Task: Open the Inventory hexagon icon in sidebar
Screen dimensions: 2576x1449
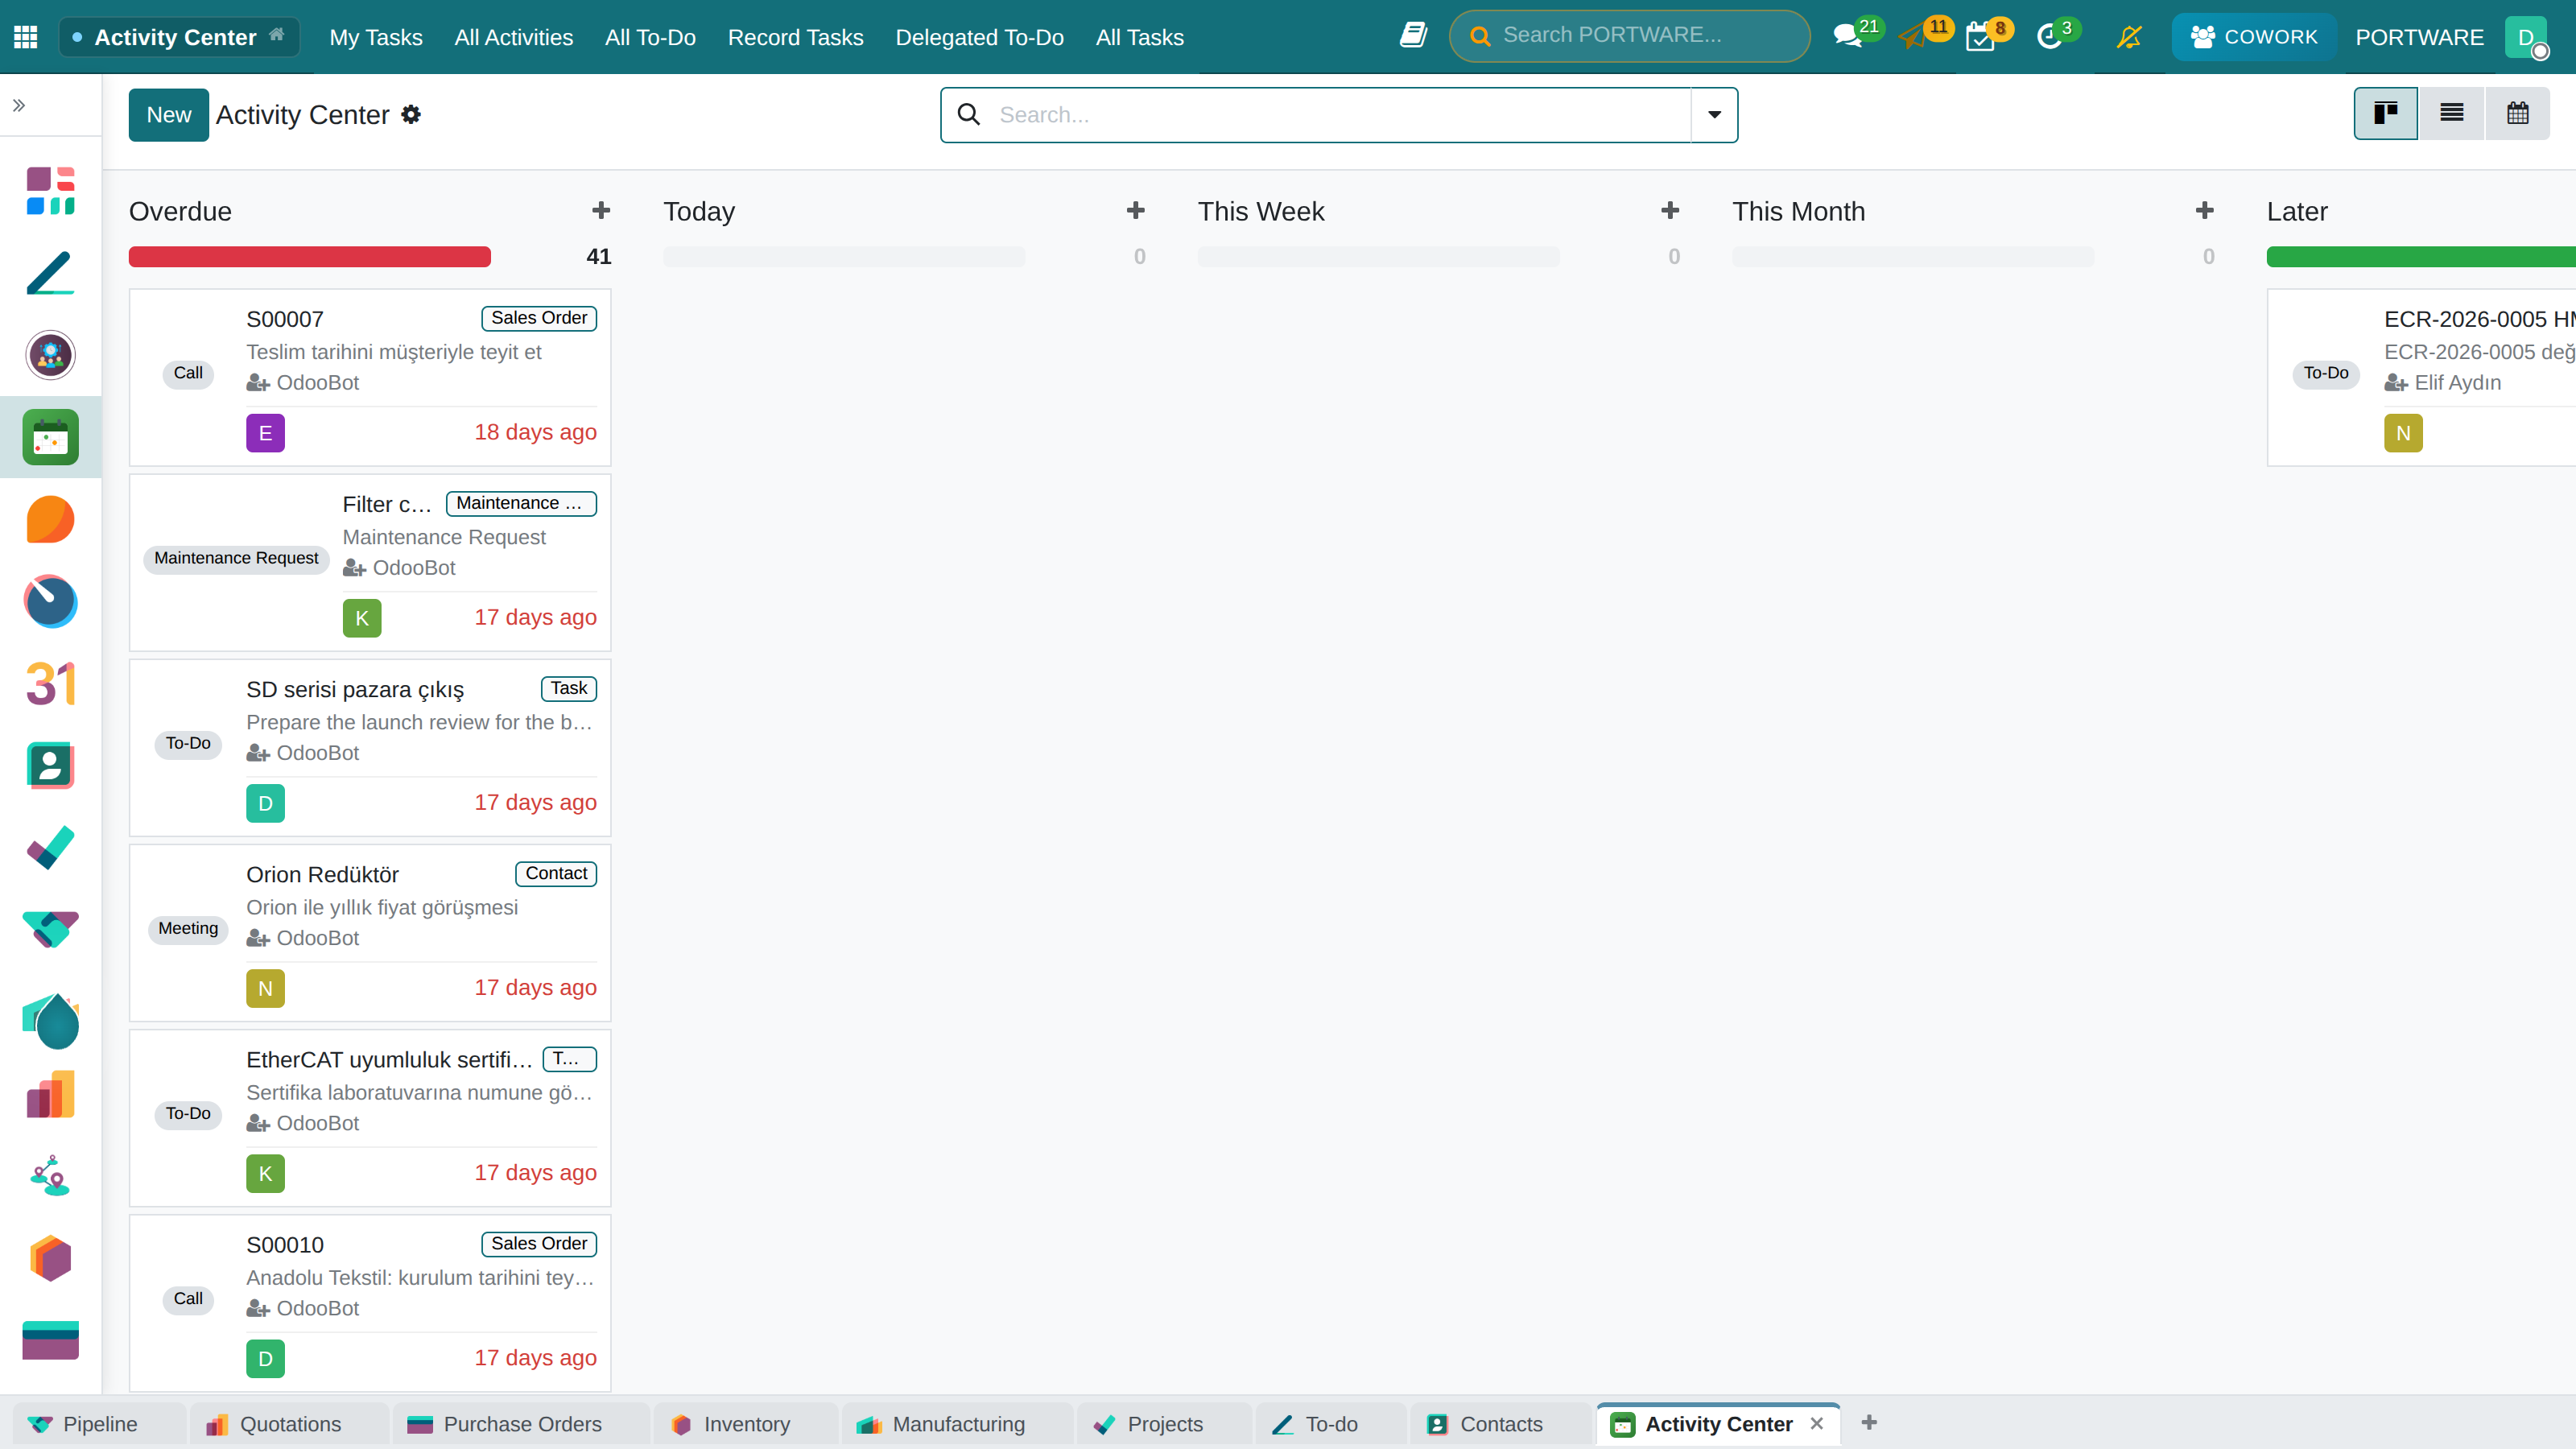Action: click(51, 1259)
